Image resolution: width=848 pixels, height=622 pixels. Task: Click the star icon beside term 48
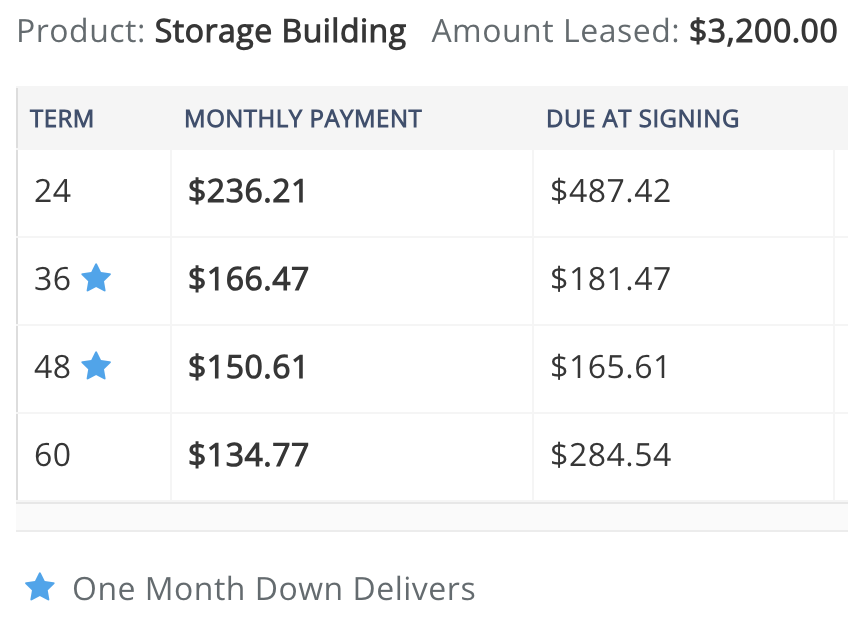[x=96, y=366]
